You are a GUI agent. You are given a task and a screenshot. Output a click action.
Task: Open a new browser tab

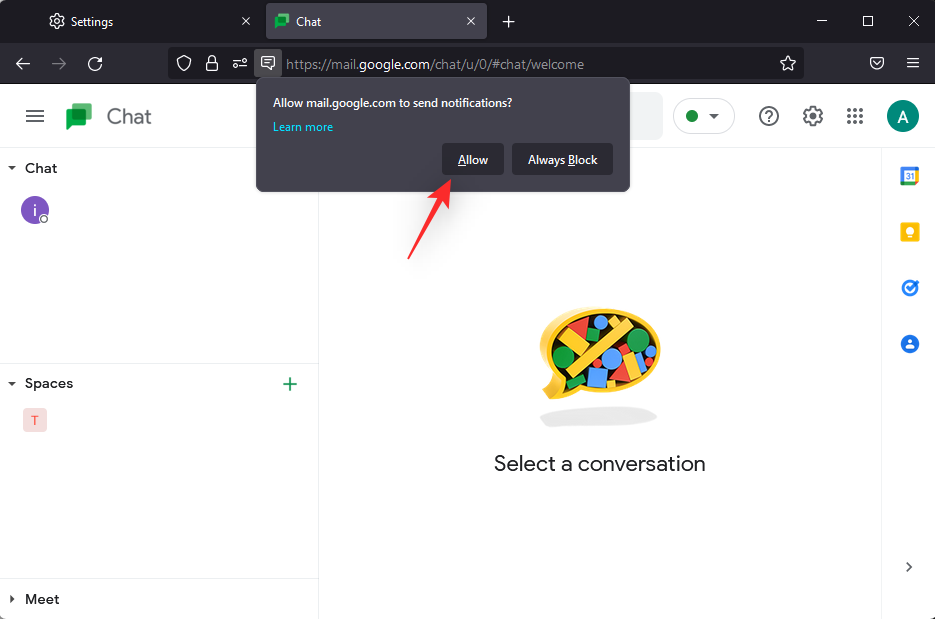pos(508,21)
